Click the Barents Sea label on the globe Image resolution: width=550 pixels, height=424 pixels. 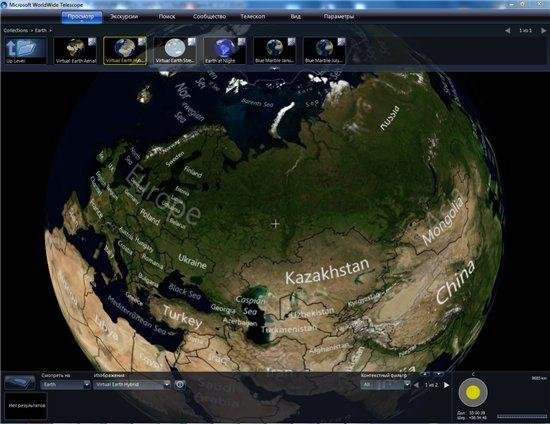point(257,103)
